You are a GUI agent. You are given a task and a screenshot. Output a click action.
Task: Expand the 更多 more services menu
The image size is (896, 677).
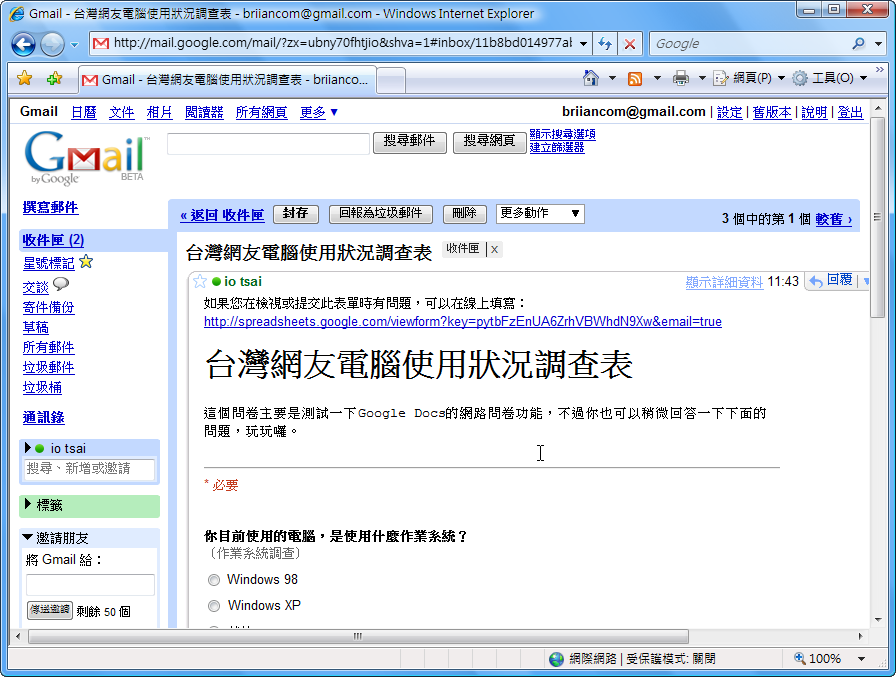[319, 113]
